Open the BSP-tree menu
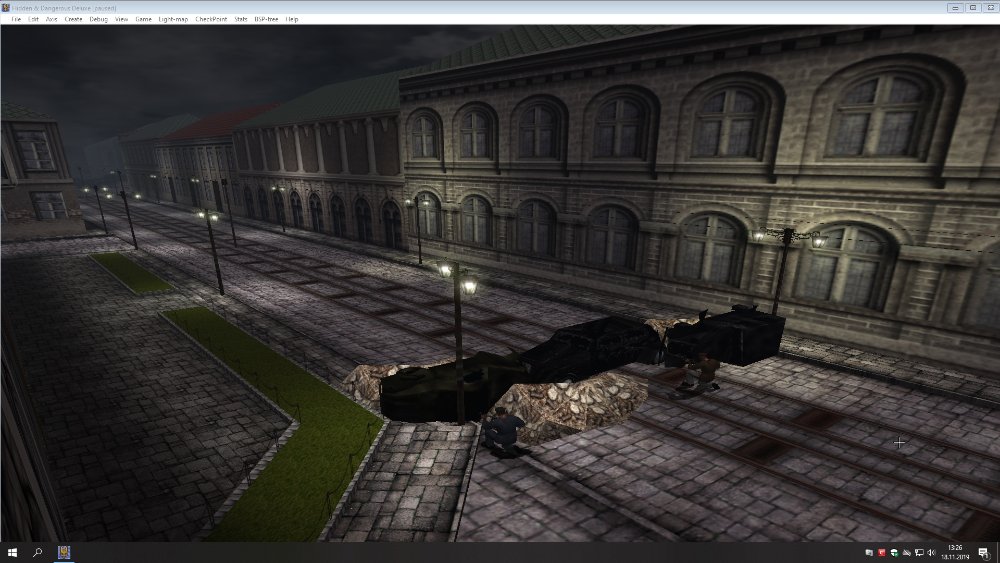Screen dimensions: 1000x563 pyautogui.click(x=266, y=19)
